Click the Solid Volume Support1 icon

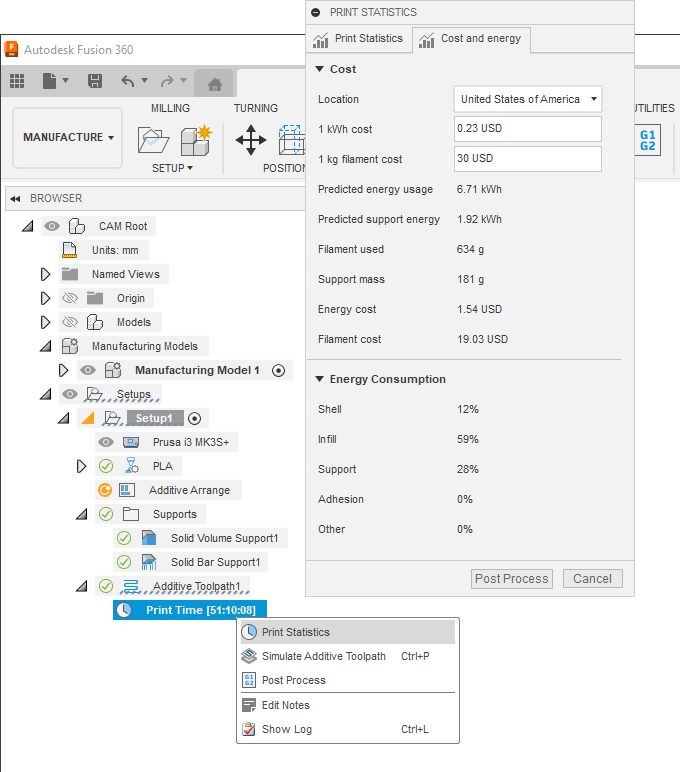click(149, 538)
